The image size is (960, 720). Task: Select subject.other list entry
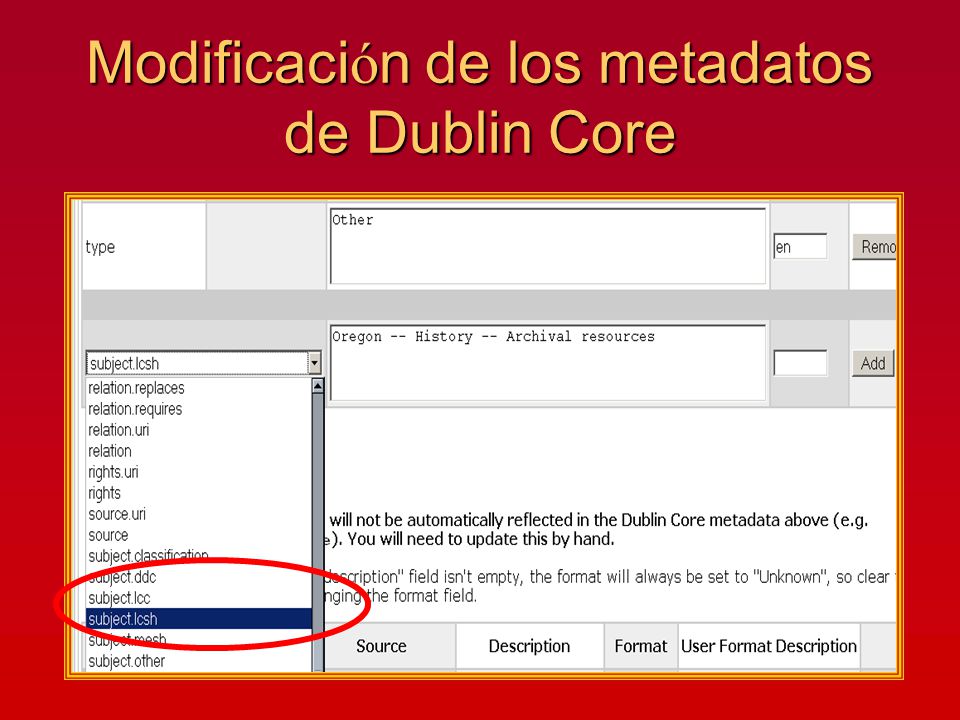coord(199,661)
